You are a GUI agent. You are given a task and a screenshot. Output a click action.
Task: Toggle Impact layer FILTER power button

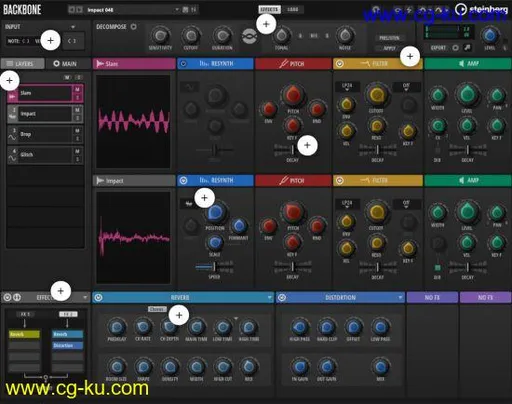(339, 180)
